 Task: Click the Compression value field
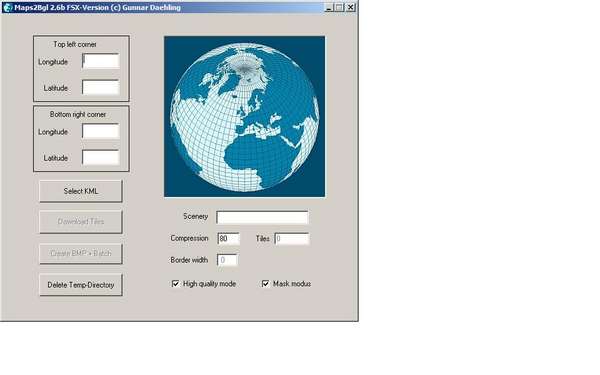[x=228, y=238]
